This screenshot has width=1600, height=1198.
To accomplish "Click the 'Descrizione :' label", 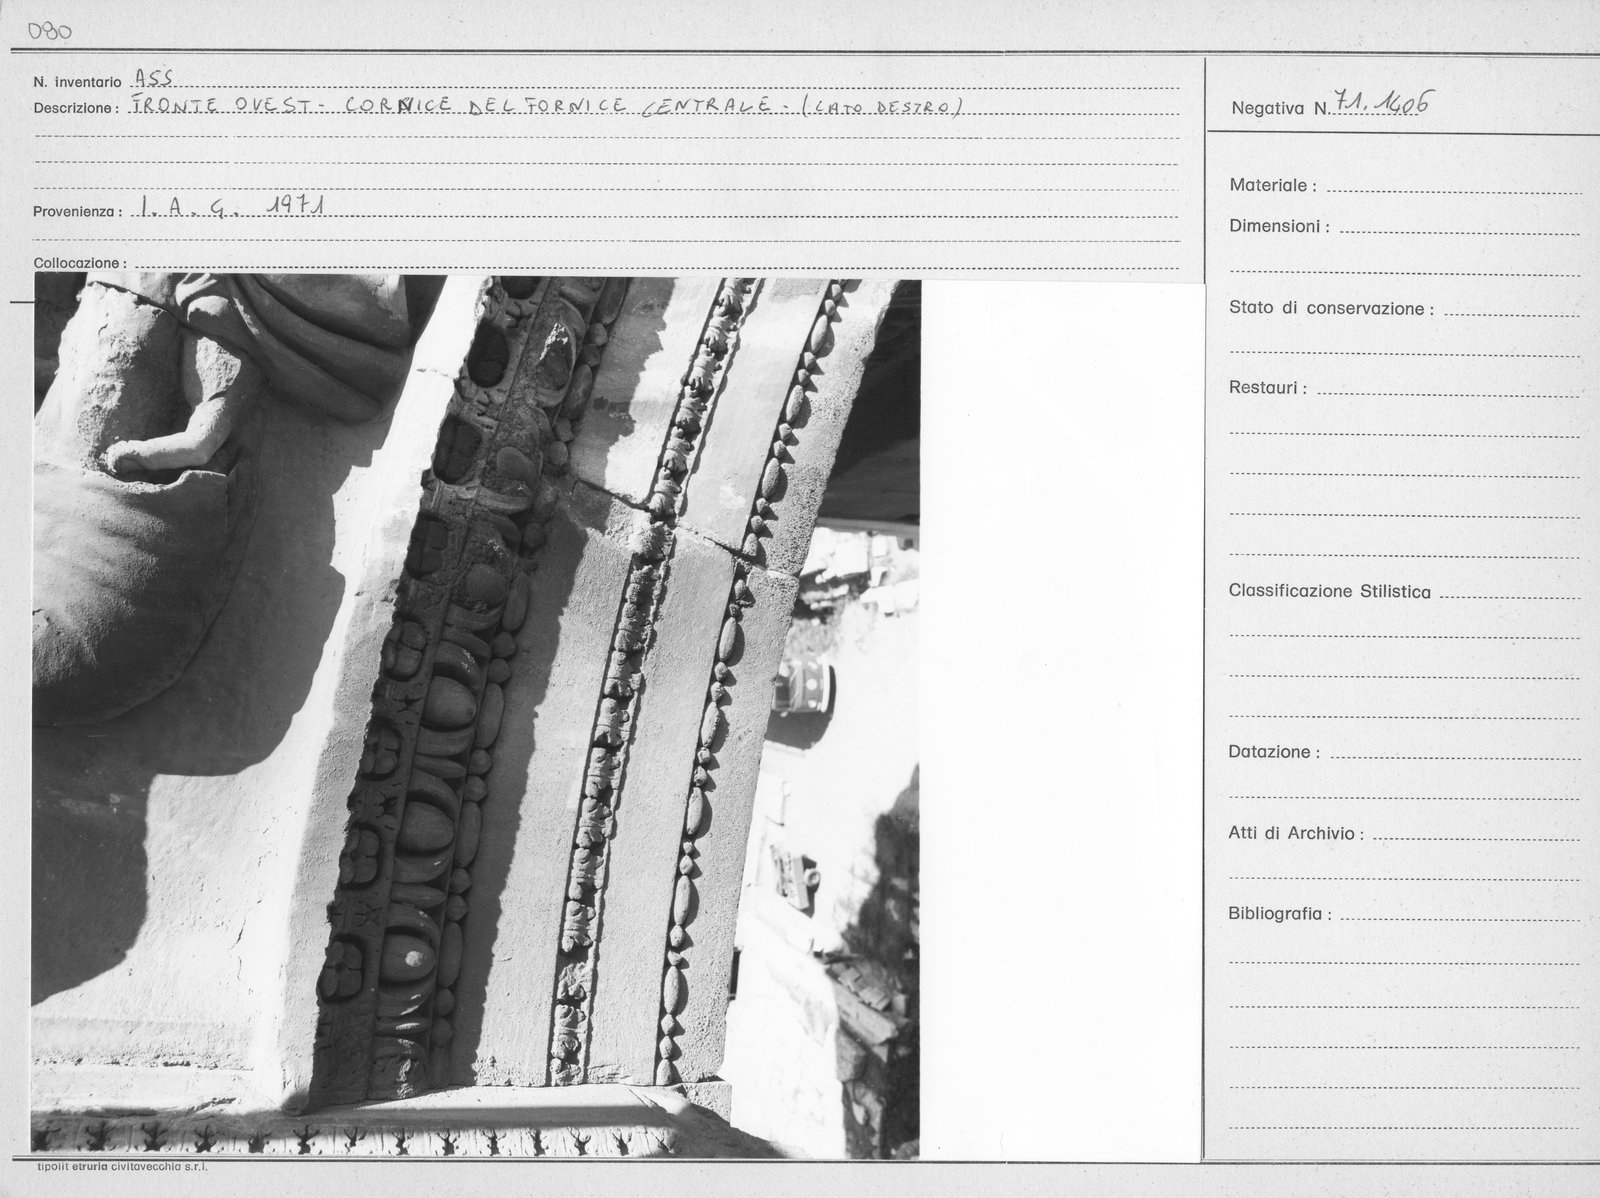I will pos(76,108).
